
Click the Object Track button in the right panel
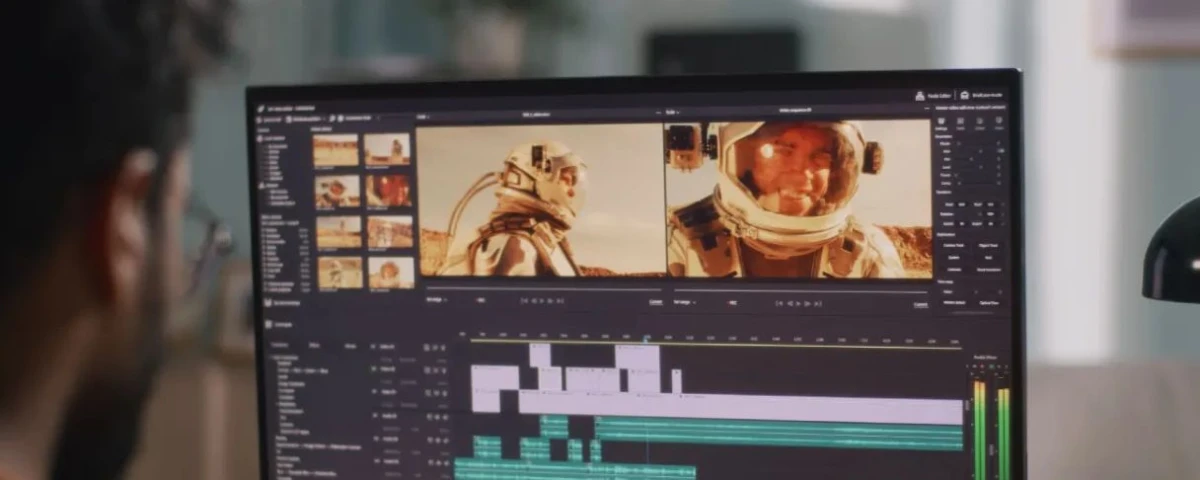[989, 245]
